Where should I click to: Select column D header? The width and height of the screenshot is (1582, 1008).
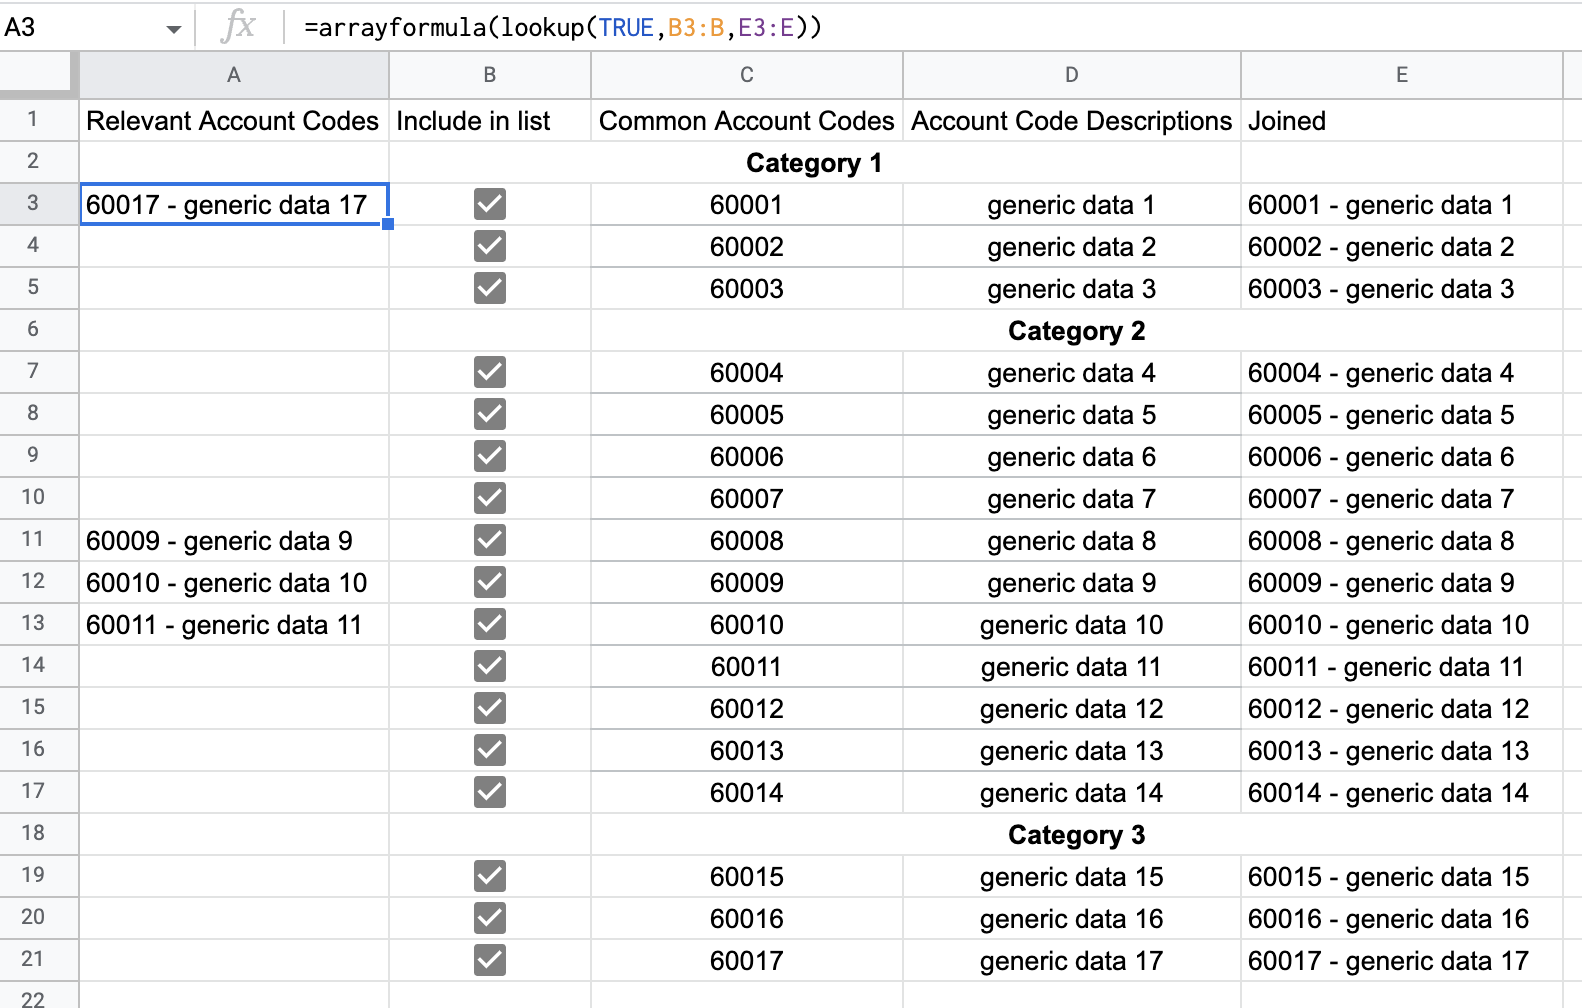tap(1072, 75)
